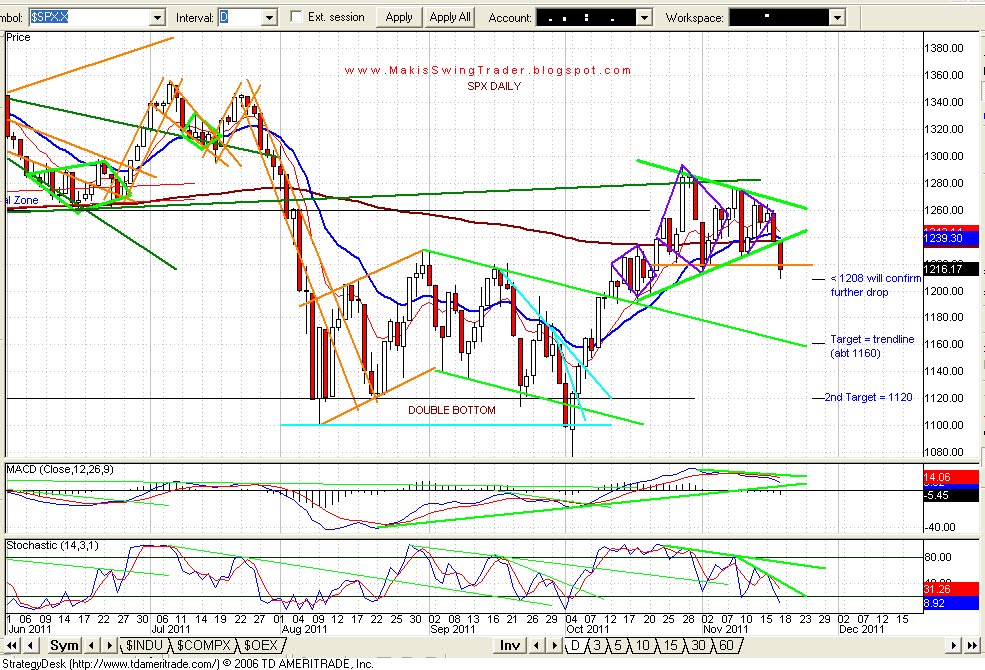The height and width of the screenshot is (670, 985).
Task: Click the blue Stochastic value 8.92
Action: 951,603
